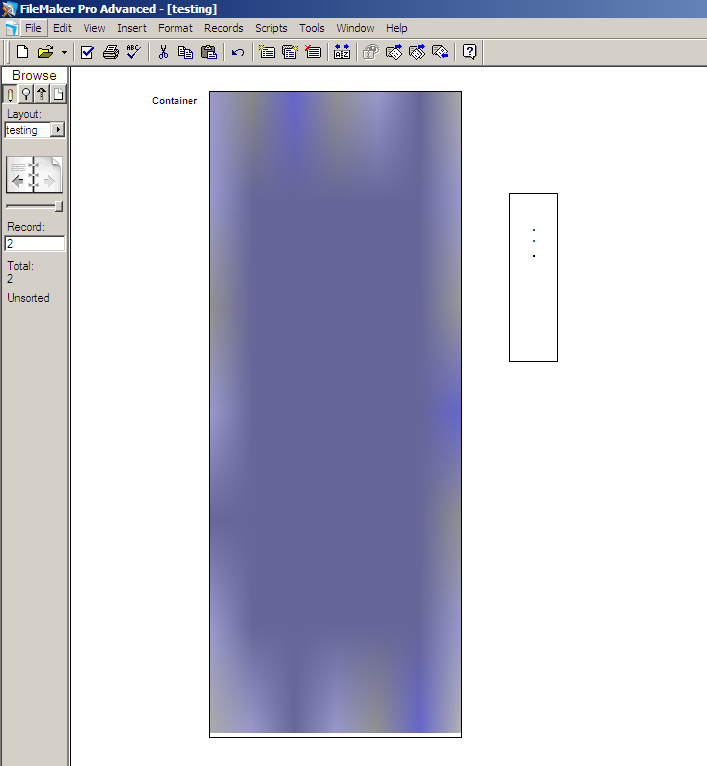This screenshot has height=766, width=707.
Task: Open the Scripts menu
Action: (x=271, y=28)
